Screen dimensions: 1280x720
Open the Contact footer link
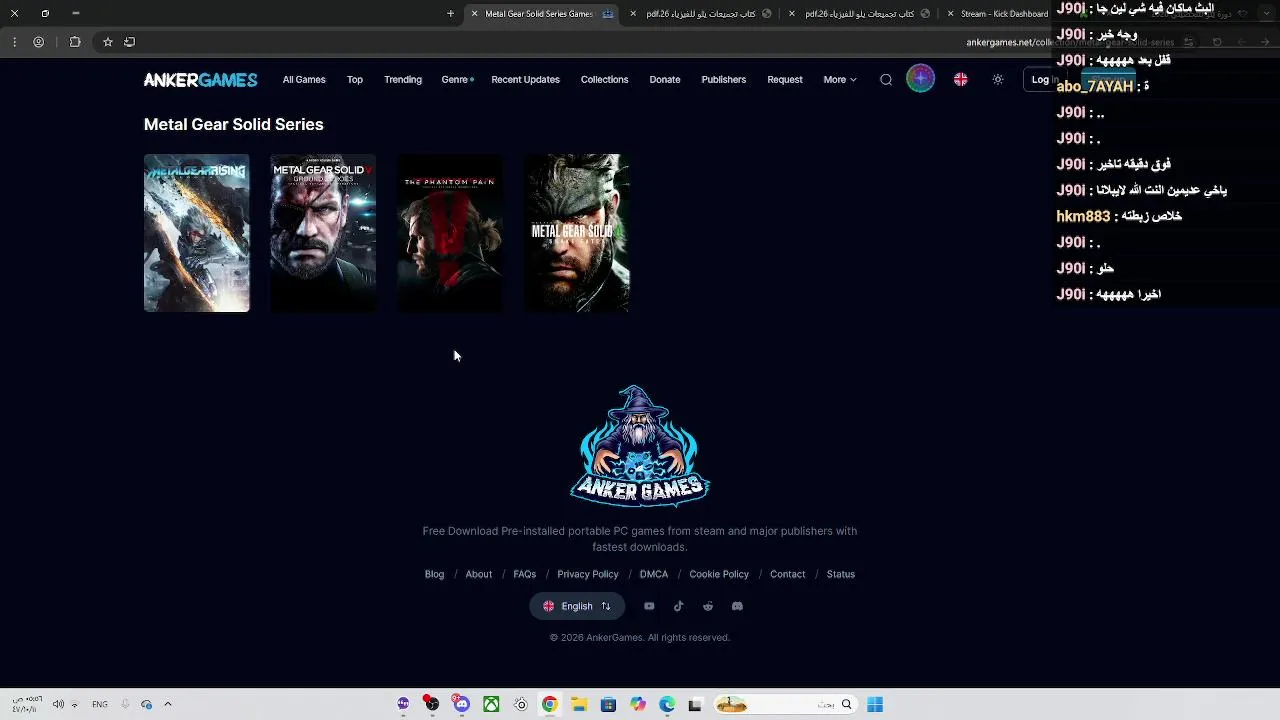pos(788,574)
